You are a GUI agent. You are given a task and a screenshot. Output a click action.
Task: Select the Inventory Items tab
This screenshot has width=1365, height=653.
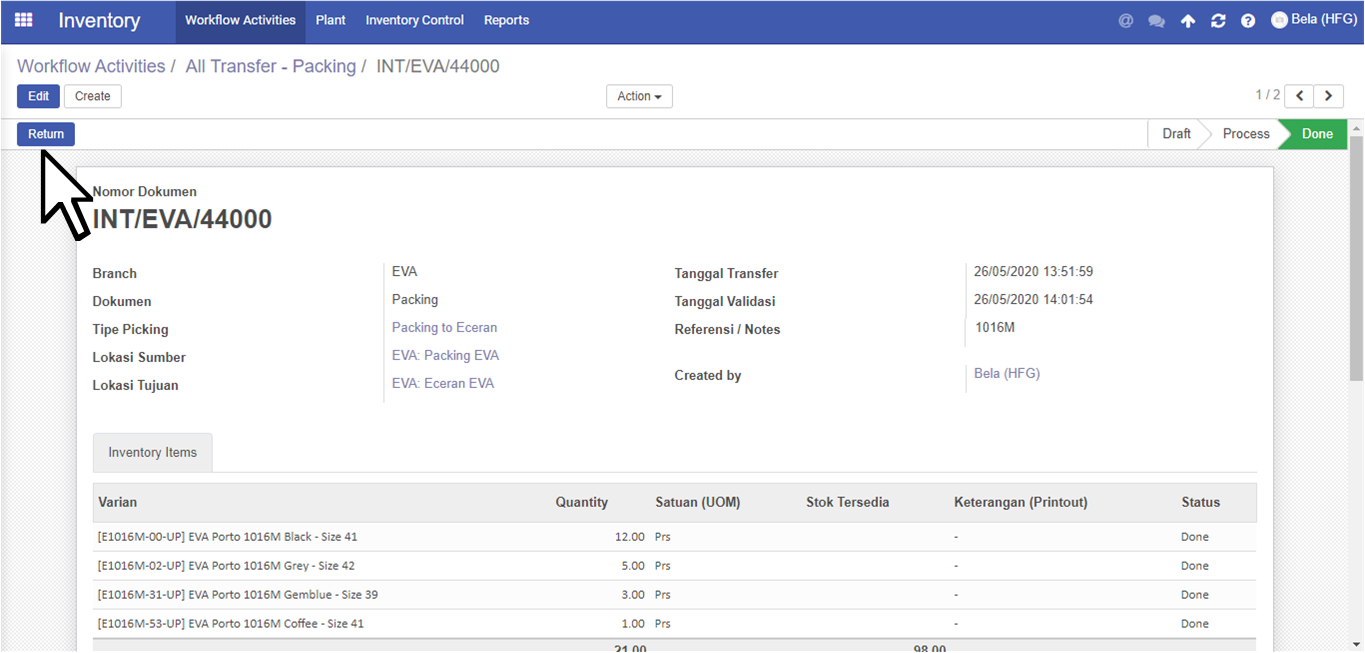click(153, 452)
